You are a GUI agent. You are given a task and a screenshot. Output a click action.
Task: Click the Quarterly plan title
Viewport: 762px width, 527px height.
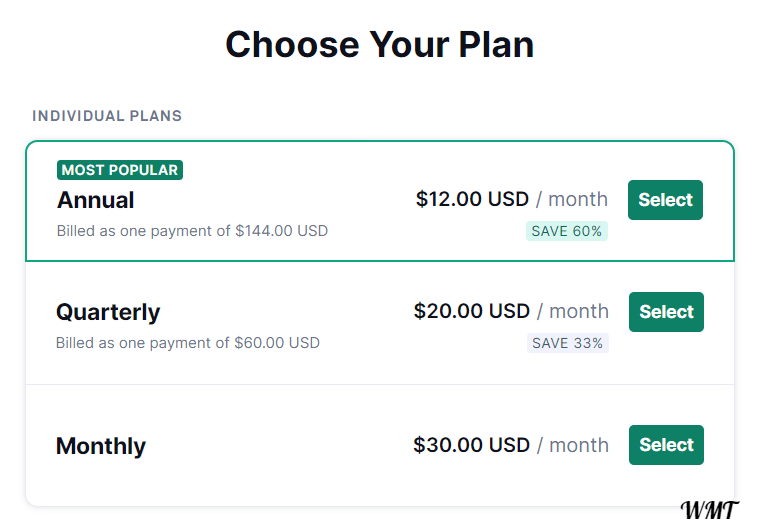[x=108, y=312]
